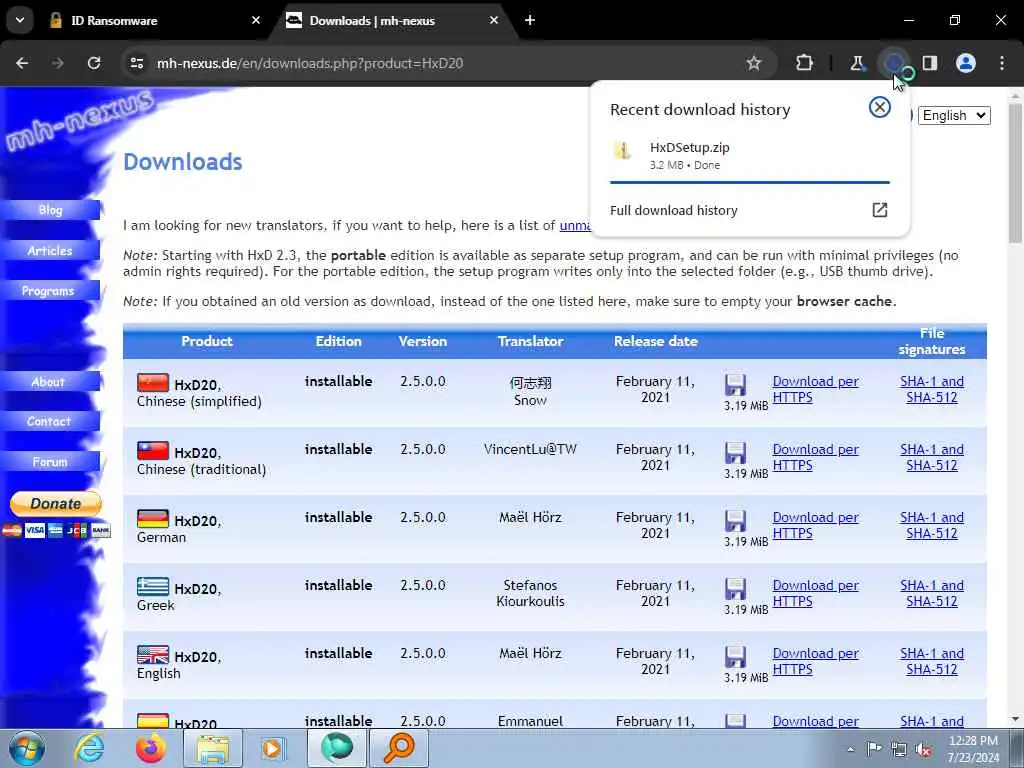This screenshot has width=1024, height=768.
Task: Click the Taiwan flag for Chinese (traditional)
Action: 153,451
